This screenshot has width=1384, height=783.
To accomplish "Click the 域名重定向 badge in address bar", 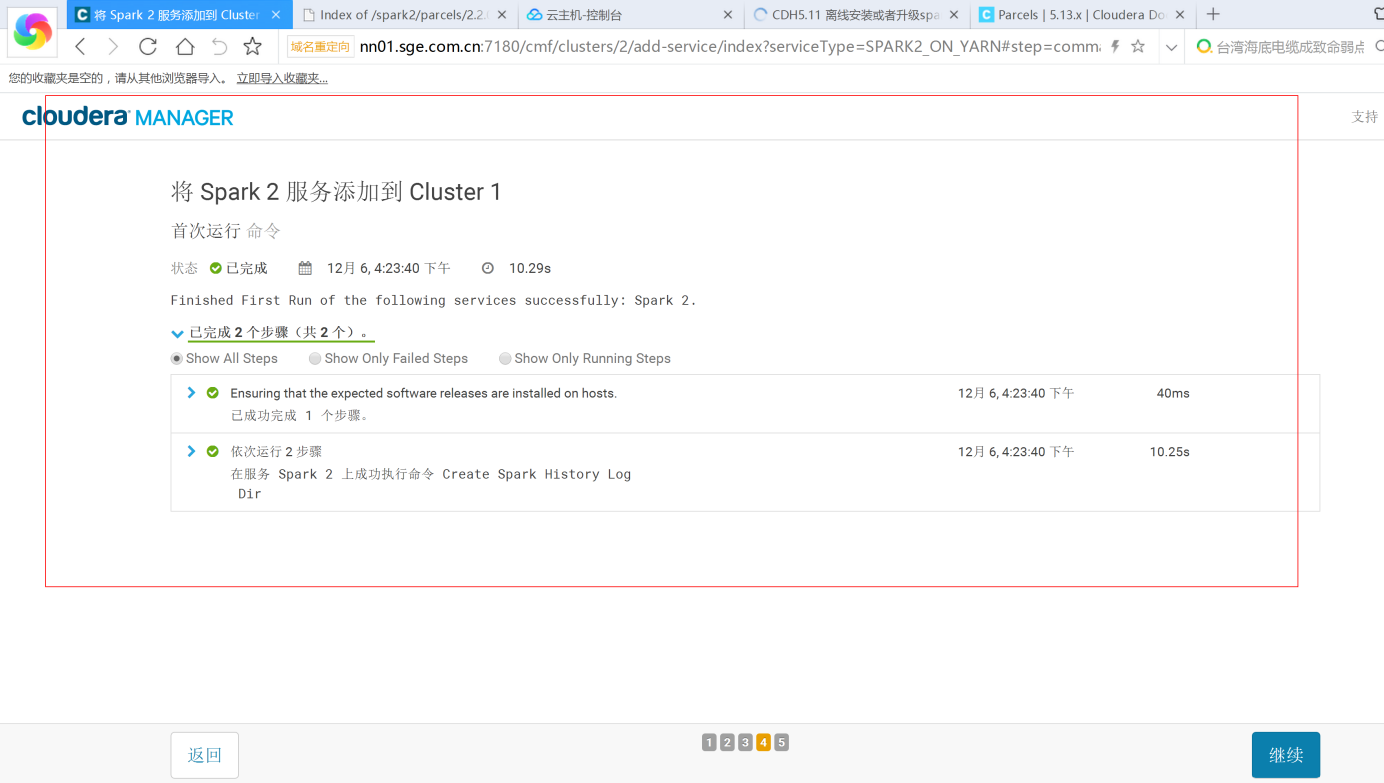I will pos(320,47).
